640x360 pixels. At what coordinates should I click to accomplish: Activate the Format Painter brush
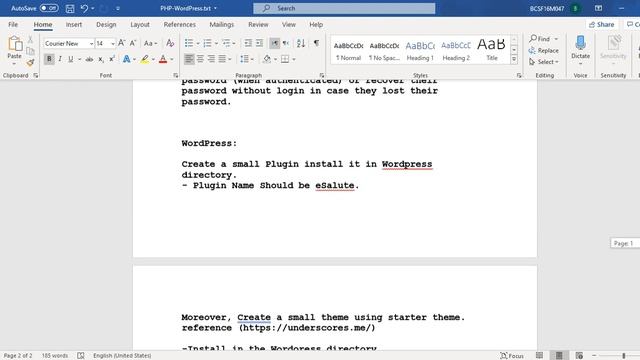(x=30, y=62)
